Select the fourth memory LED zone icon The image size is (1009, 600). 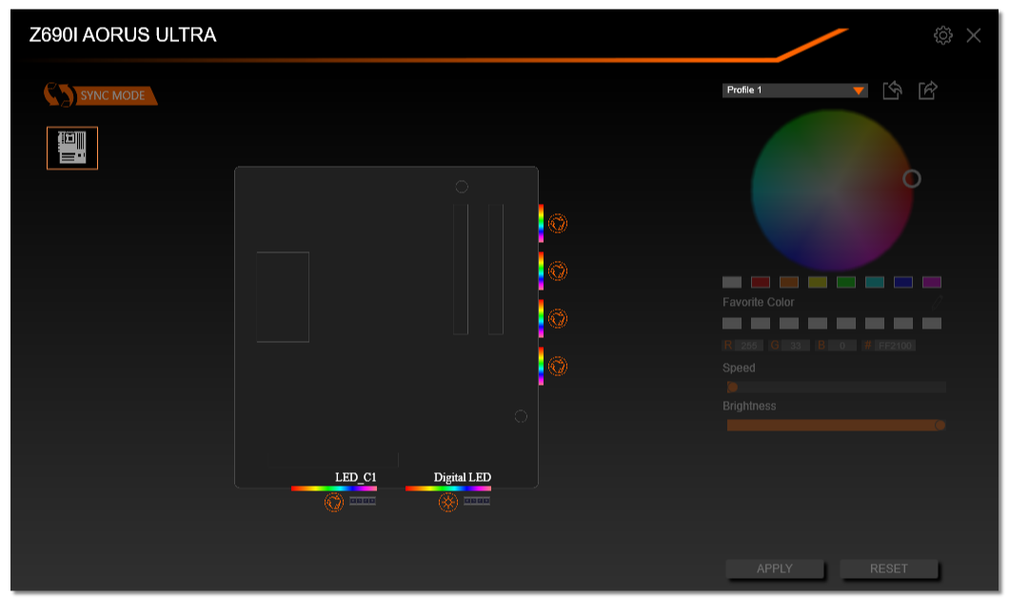coord(557,366)
